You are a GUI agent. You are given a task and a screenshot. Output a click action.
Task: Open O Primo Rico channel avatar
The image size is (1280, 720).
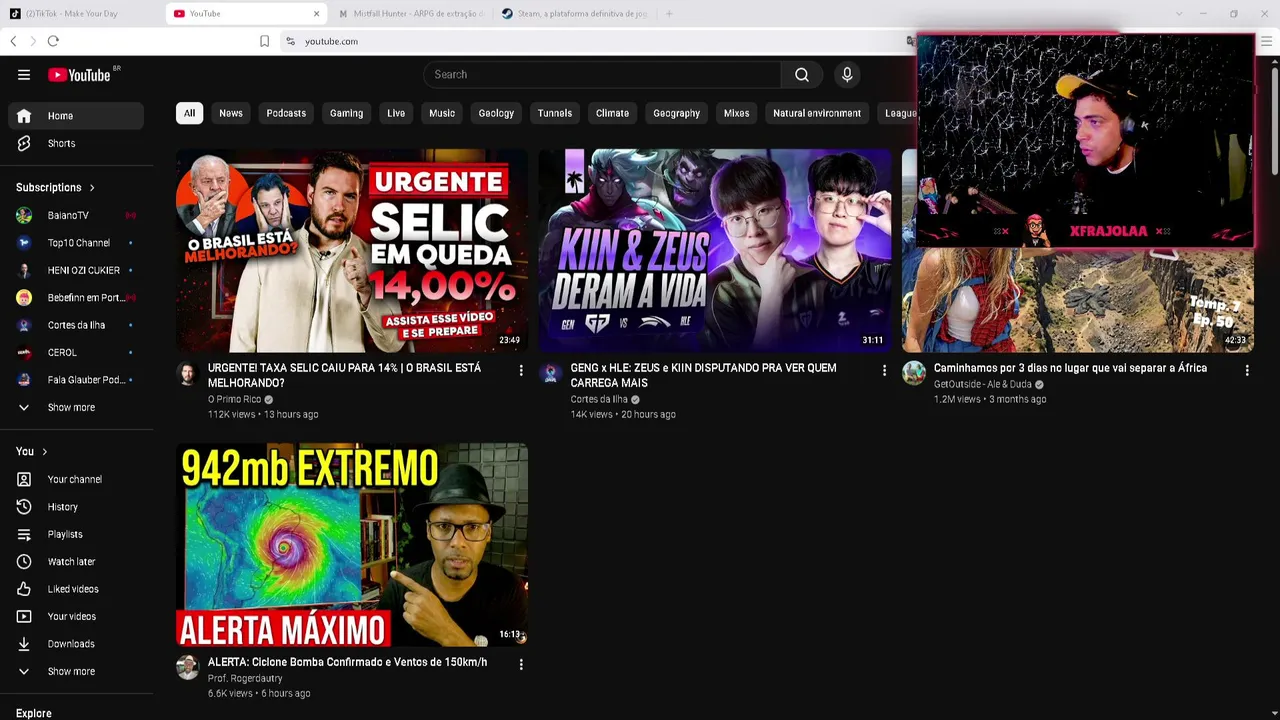[x=187, y=374]
